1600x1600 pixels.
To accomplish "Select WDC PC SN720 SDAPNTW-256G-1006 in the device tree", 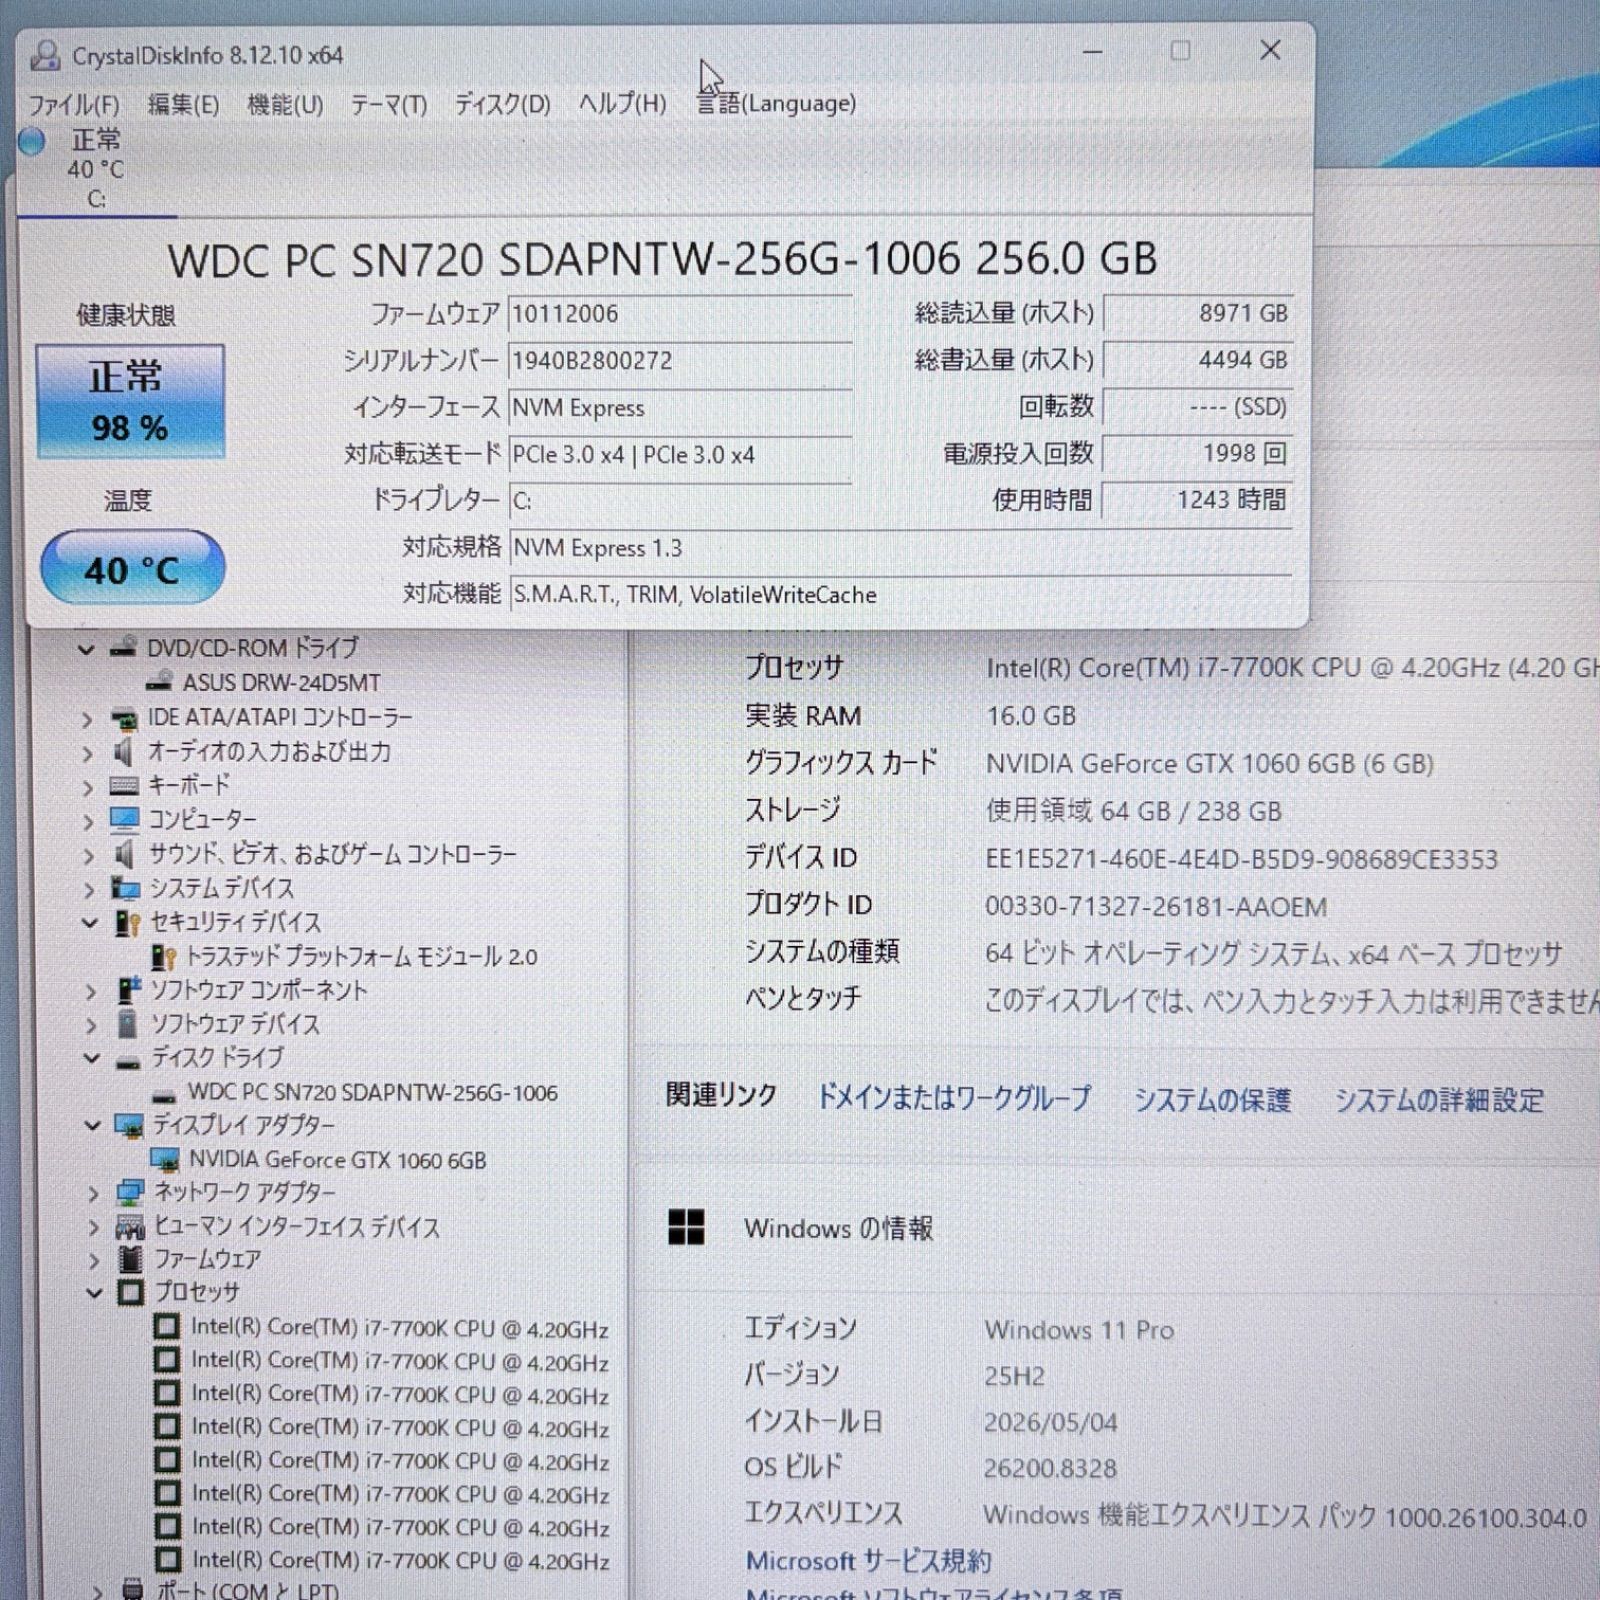I will point(372,1093).
